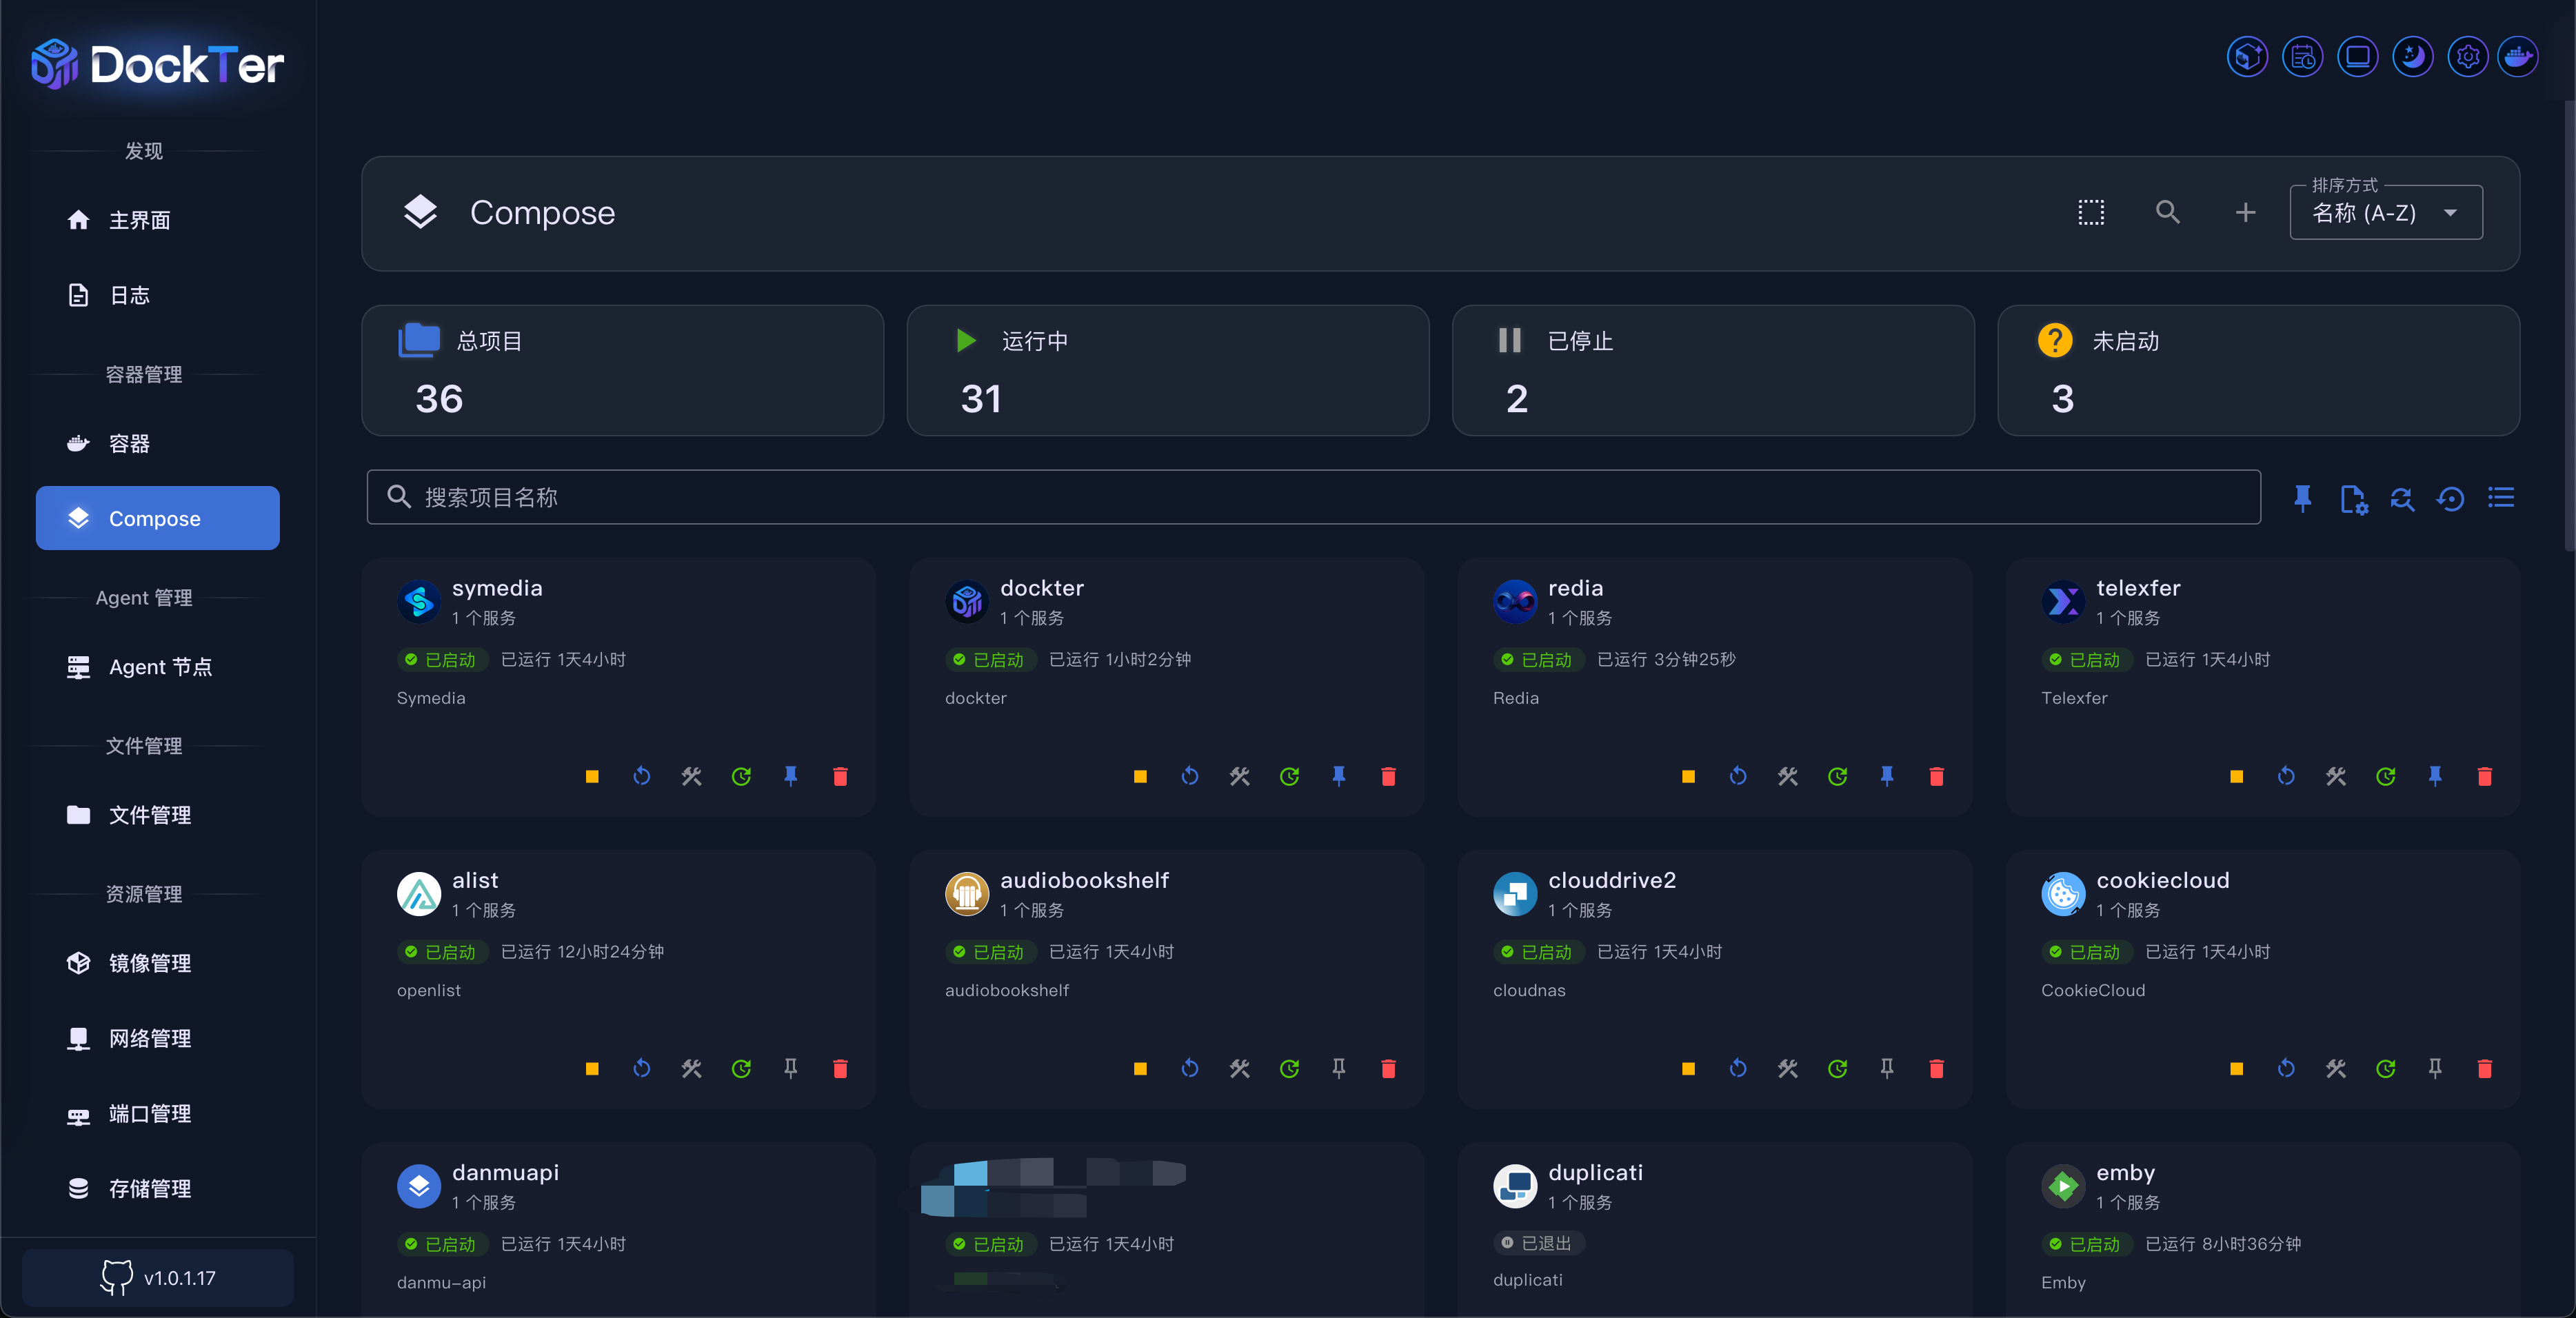The width and height of the screenshot is (2576, 1318).
Task: Update the alist project with the green refresh icon
Action: 741,1069
